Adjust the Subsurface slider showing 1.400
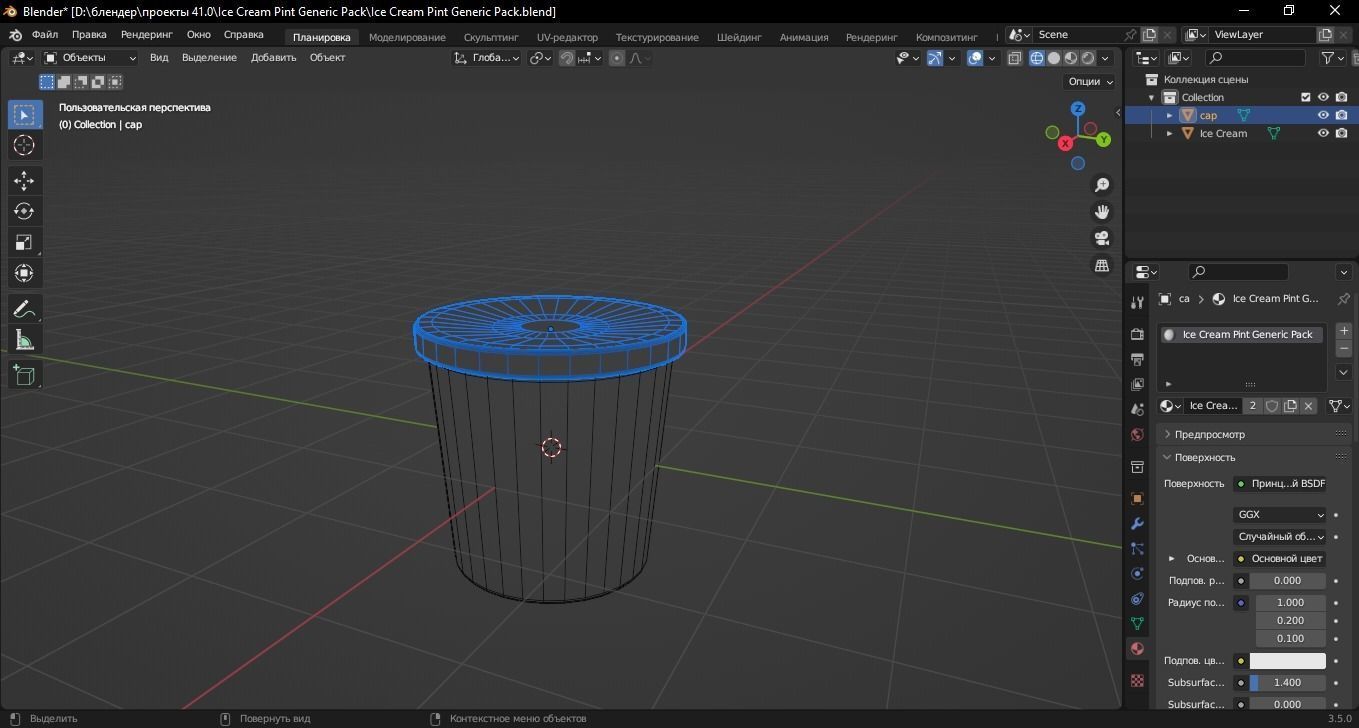 coord(1287,683)
